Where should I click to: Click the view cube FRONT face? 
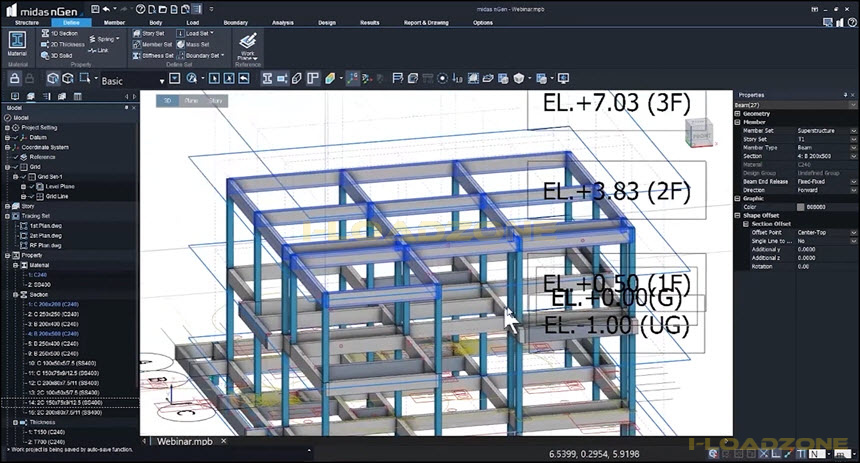[701, 135]
